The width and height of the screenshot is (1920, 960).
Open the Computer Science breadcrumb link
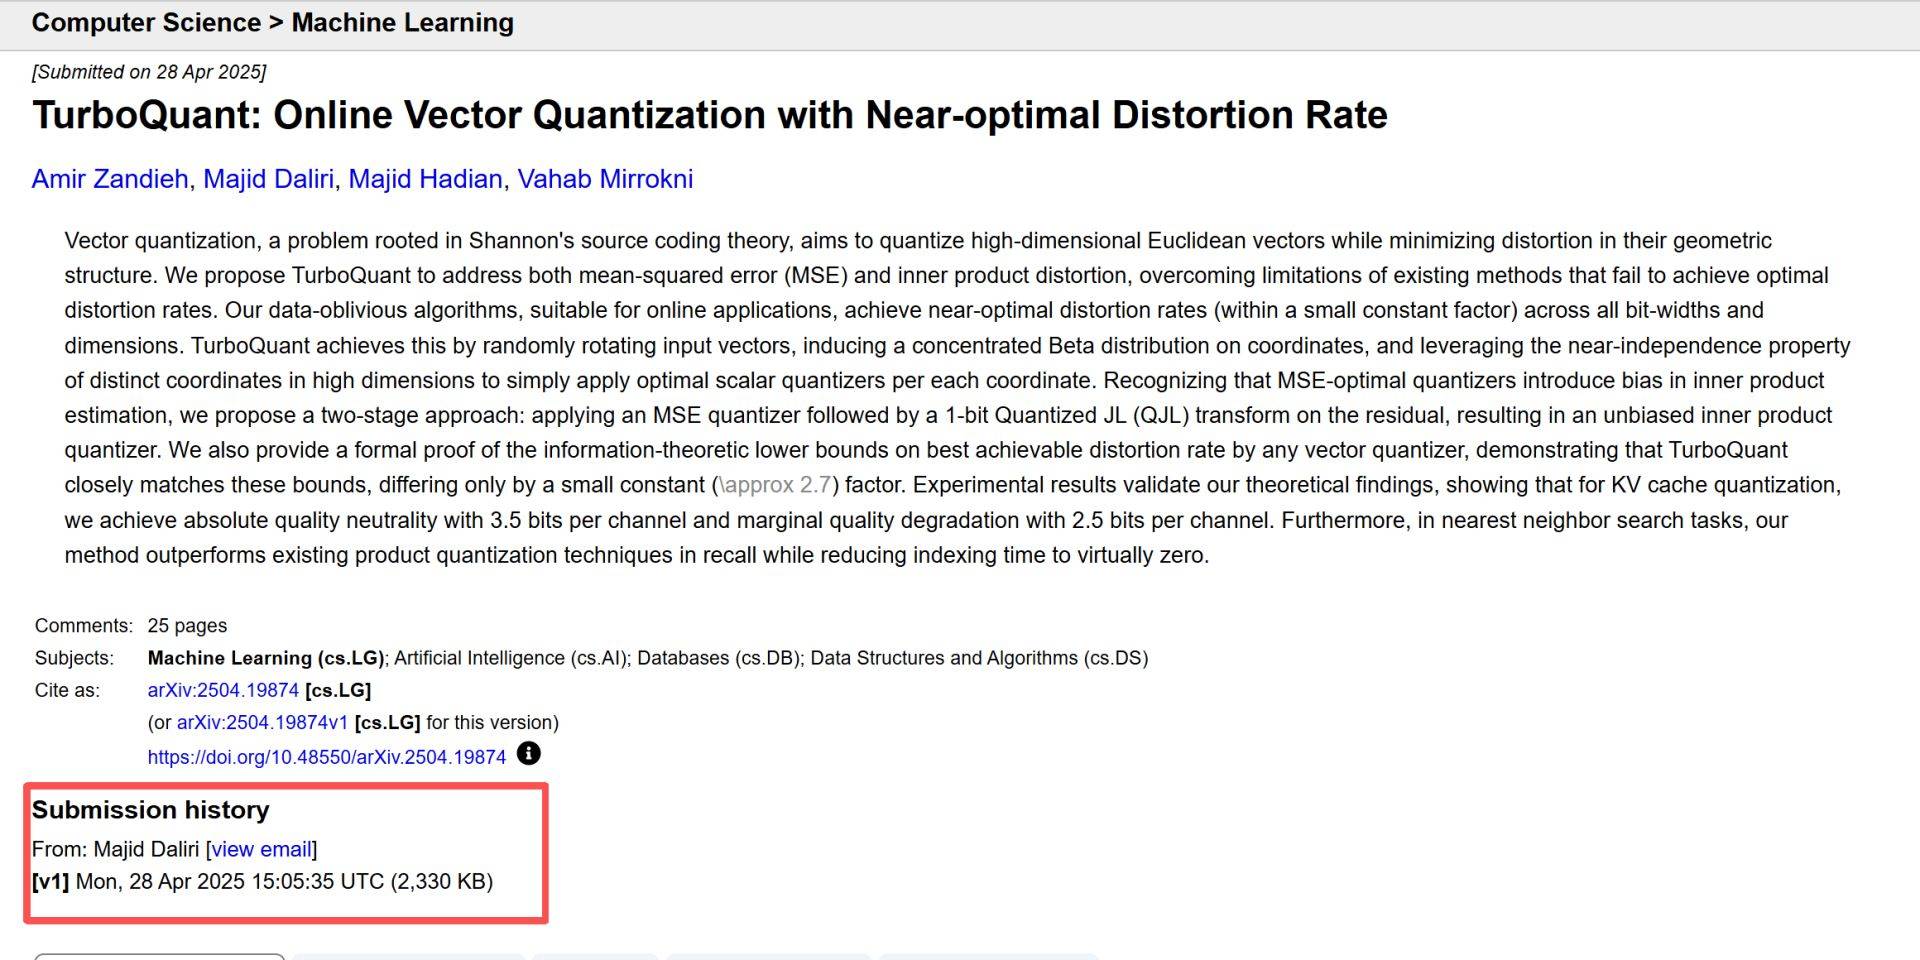click(x=146, y=22)
